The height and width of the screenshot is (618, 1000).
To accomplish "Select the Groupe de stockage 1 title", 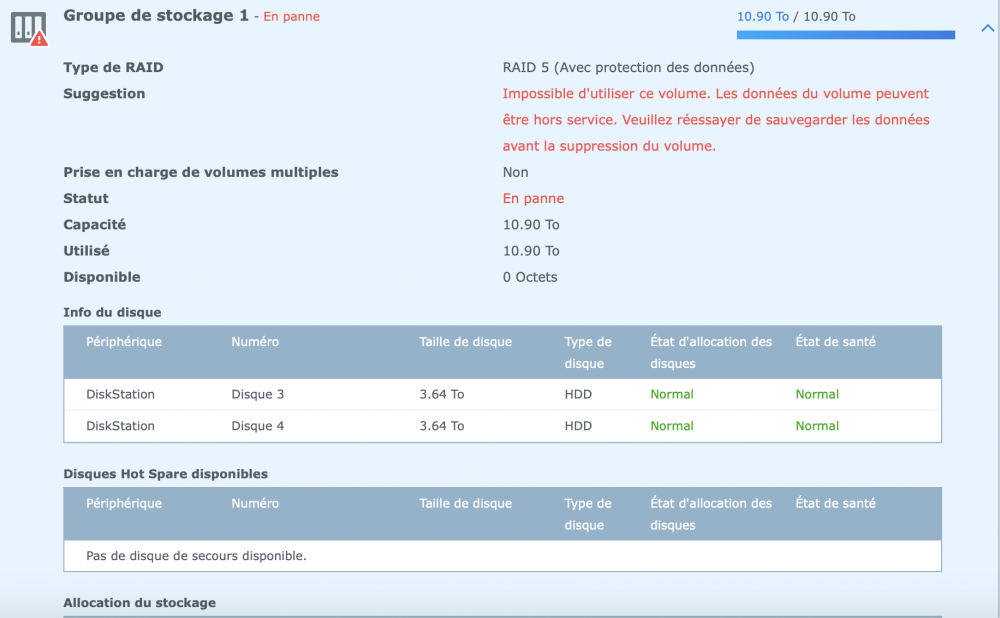I will (x=155, y=16).
